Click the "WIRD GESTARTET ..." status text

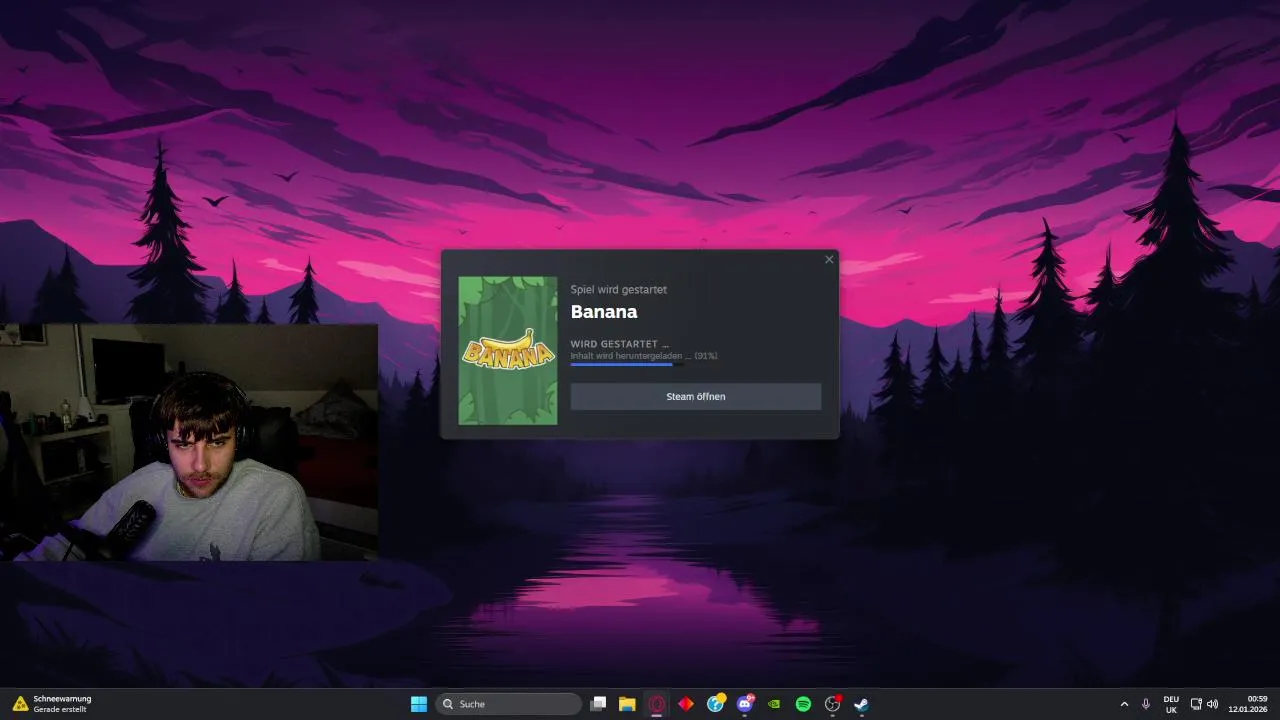(620, 344)
